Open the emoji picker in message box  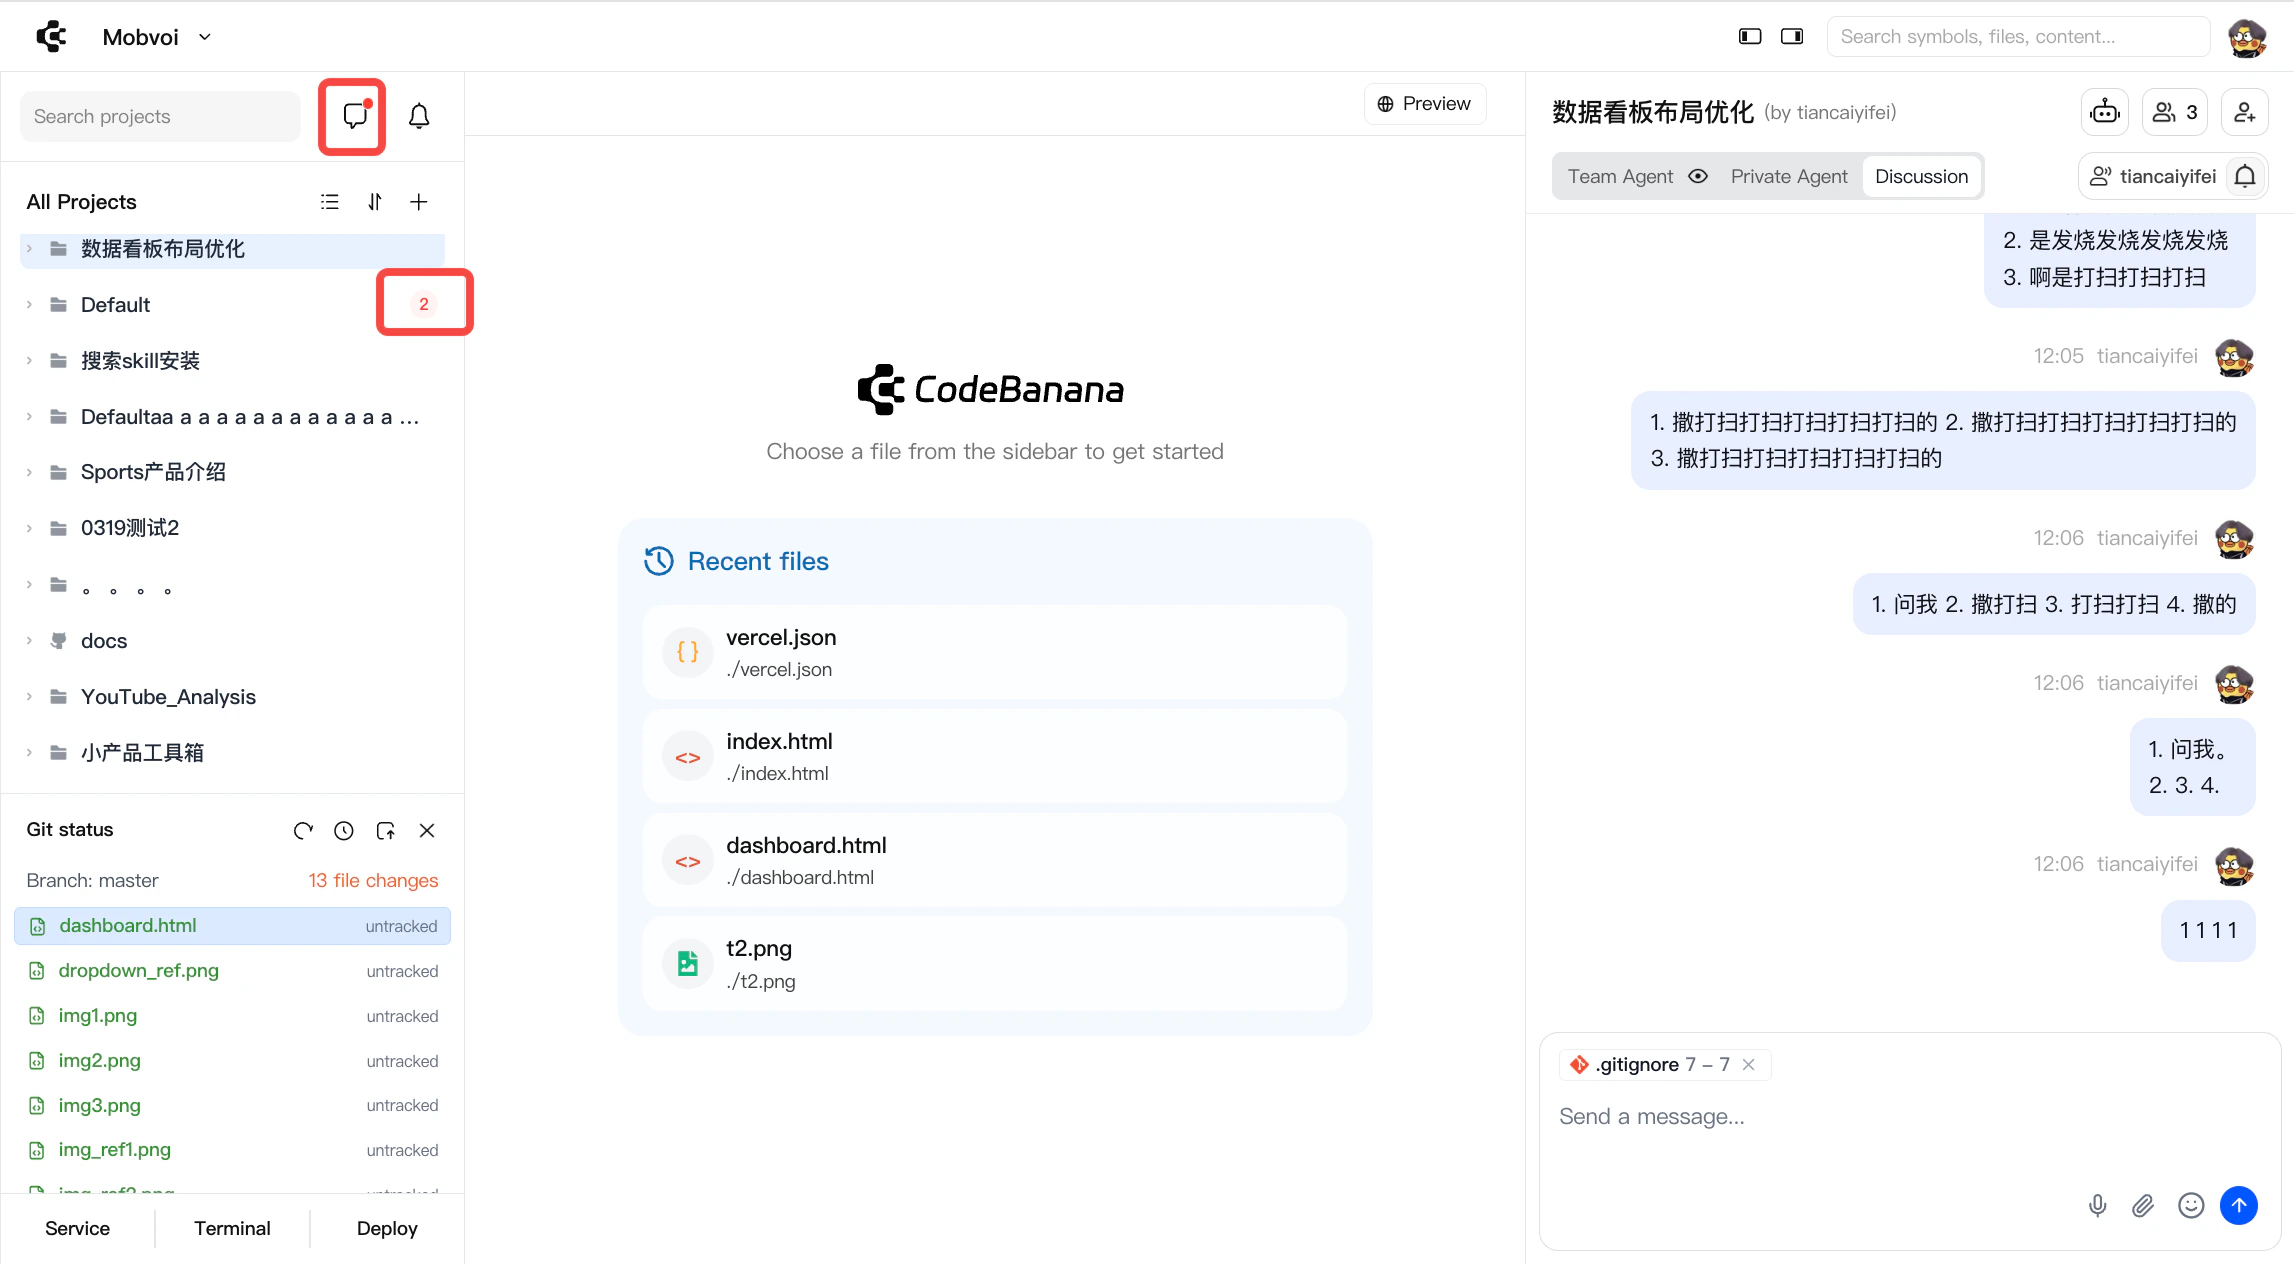2190,1205
